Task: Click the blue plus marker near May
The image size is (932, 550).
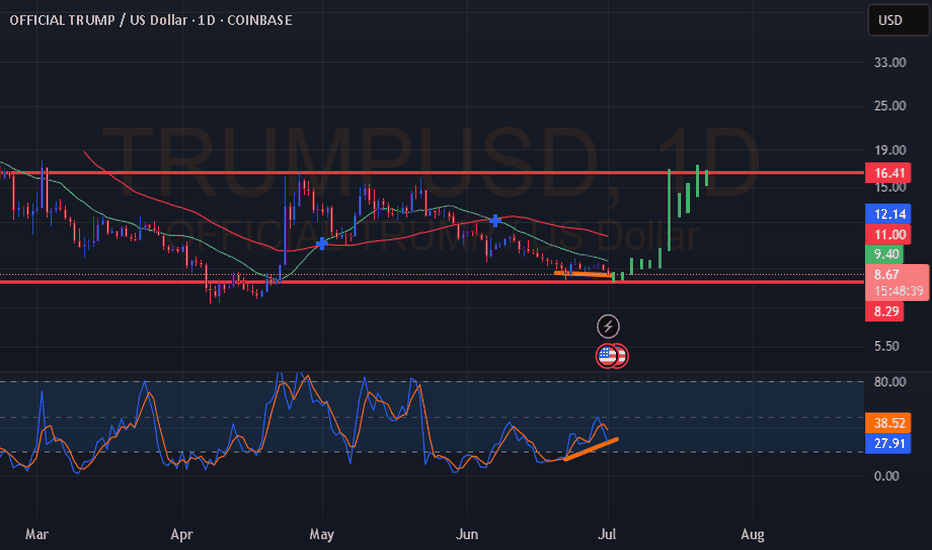Action: 322,243
